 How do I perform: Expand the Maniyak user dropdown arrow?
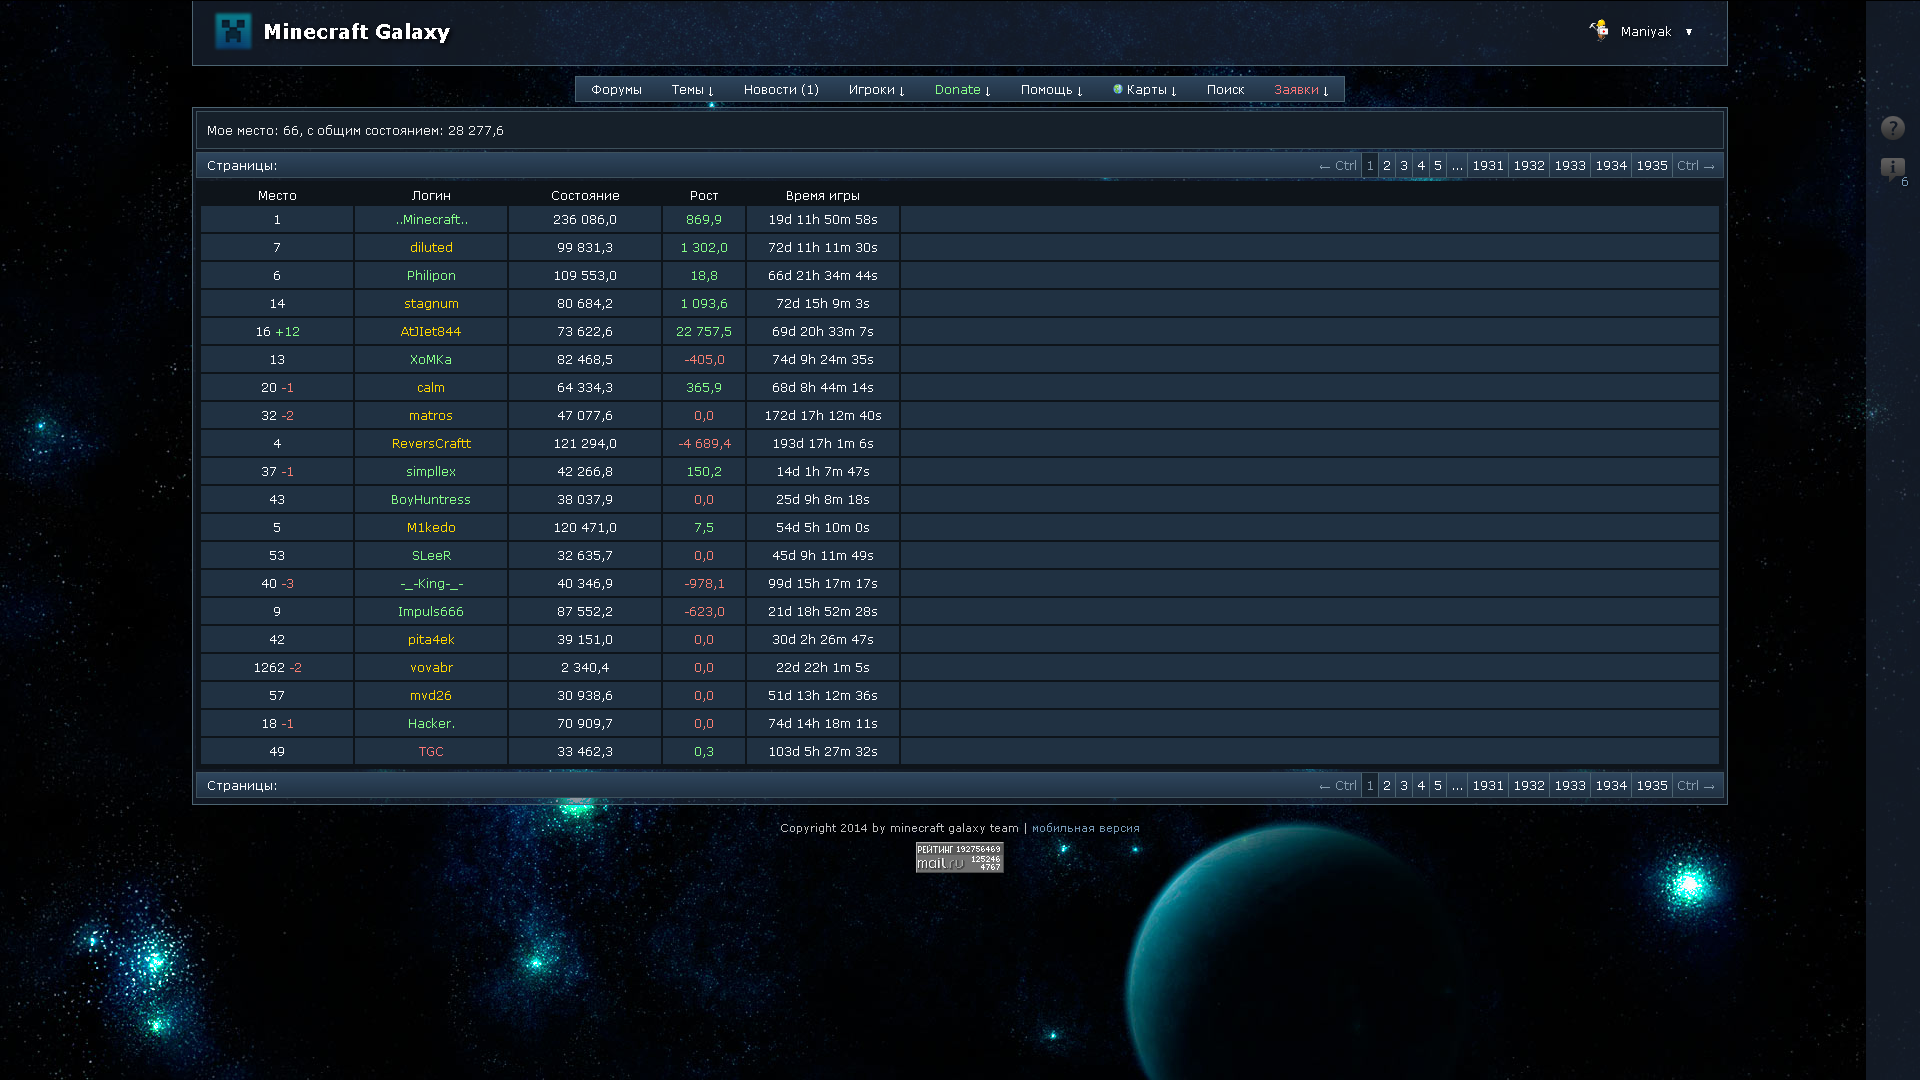(x=1689, y=32)
